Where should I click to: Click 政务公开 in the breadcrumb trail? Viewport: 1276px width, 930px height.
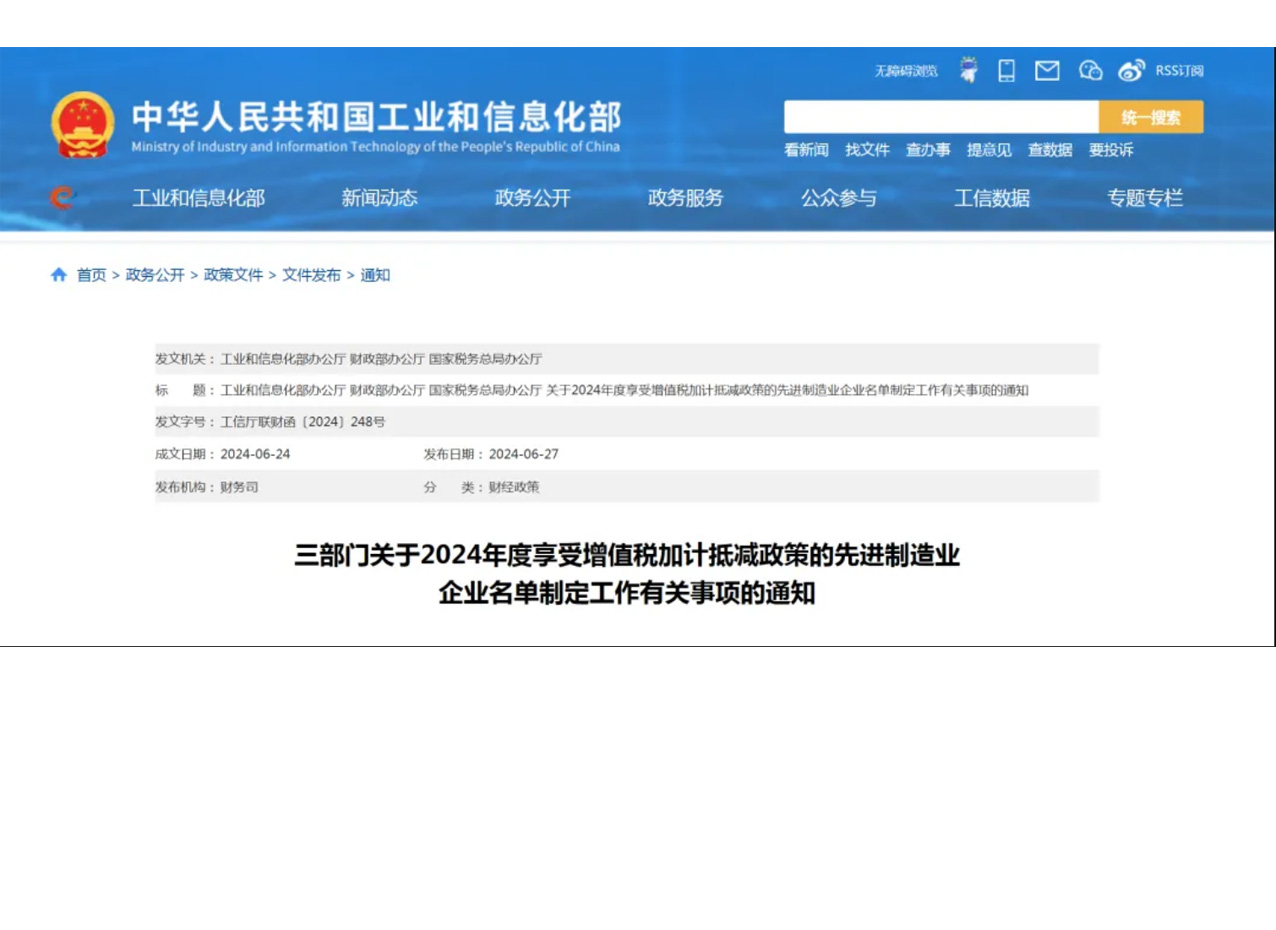(155, 275)
